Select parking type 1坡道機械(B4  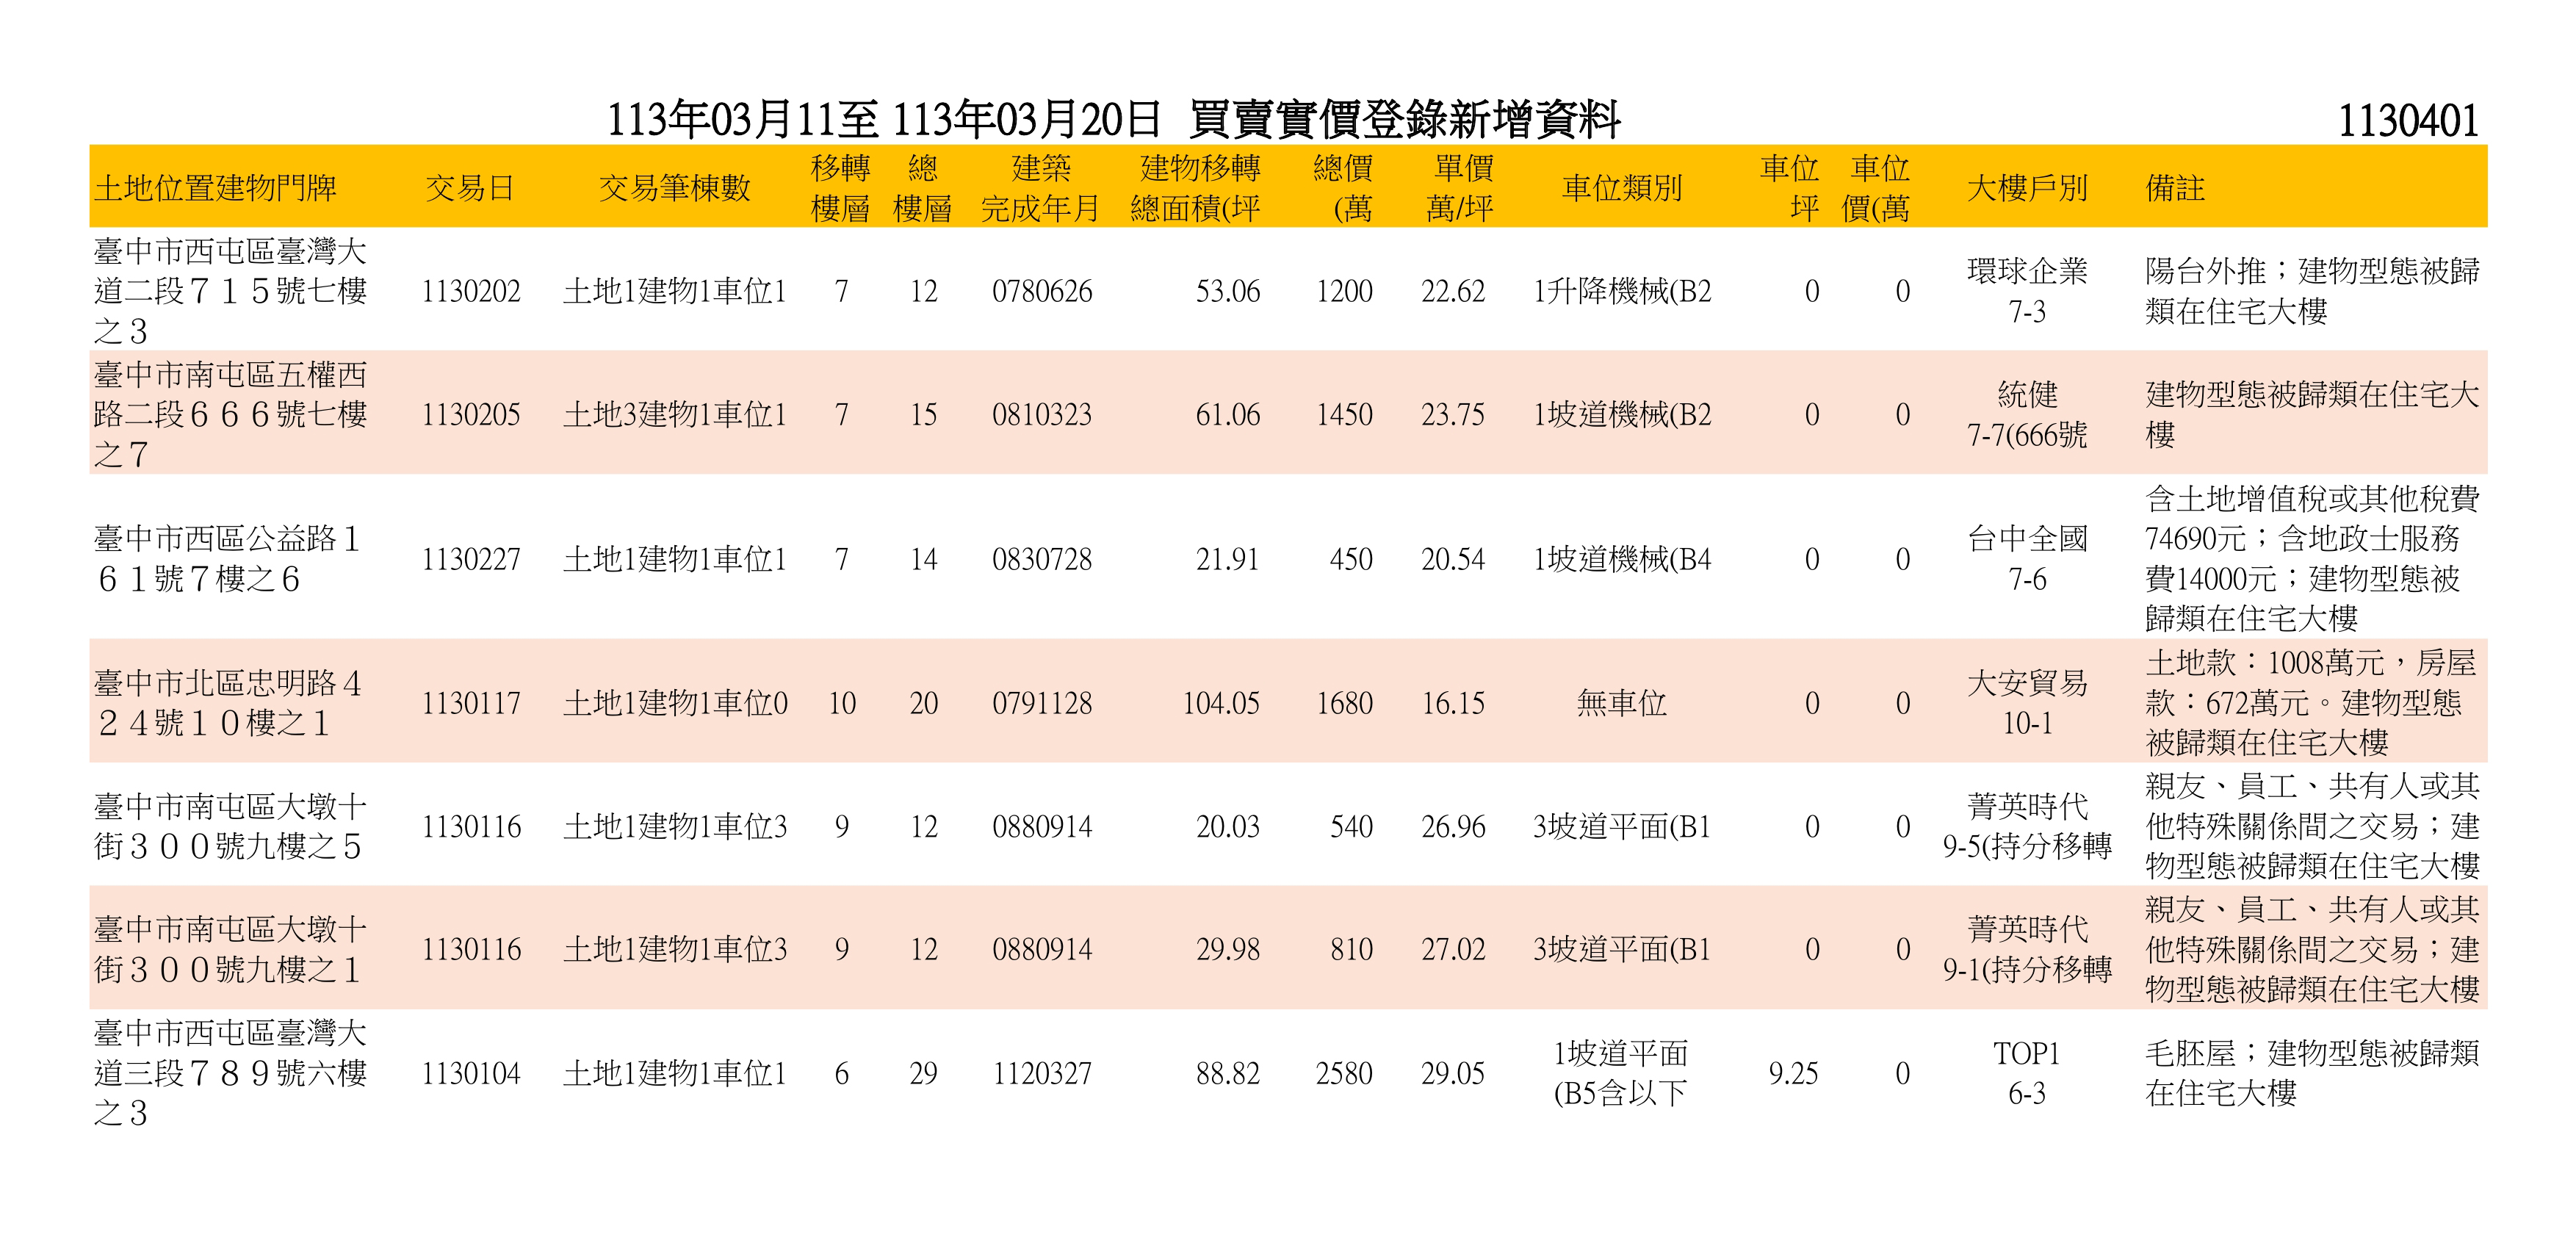pos(1622,559)
